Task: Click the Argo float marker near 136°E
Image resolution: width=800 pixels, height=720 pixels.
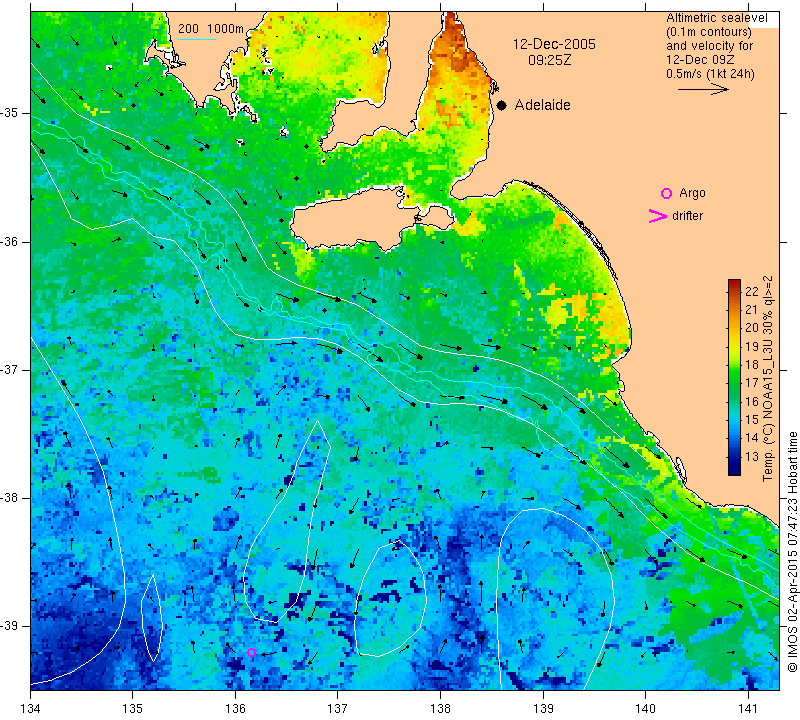Action: 251,652
